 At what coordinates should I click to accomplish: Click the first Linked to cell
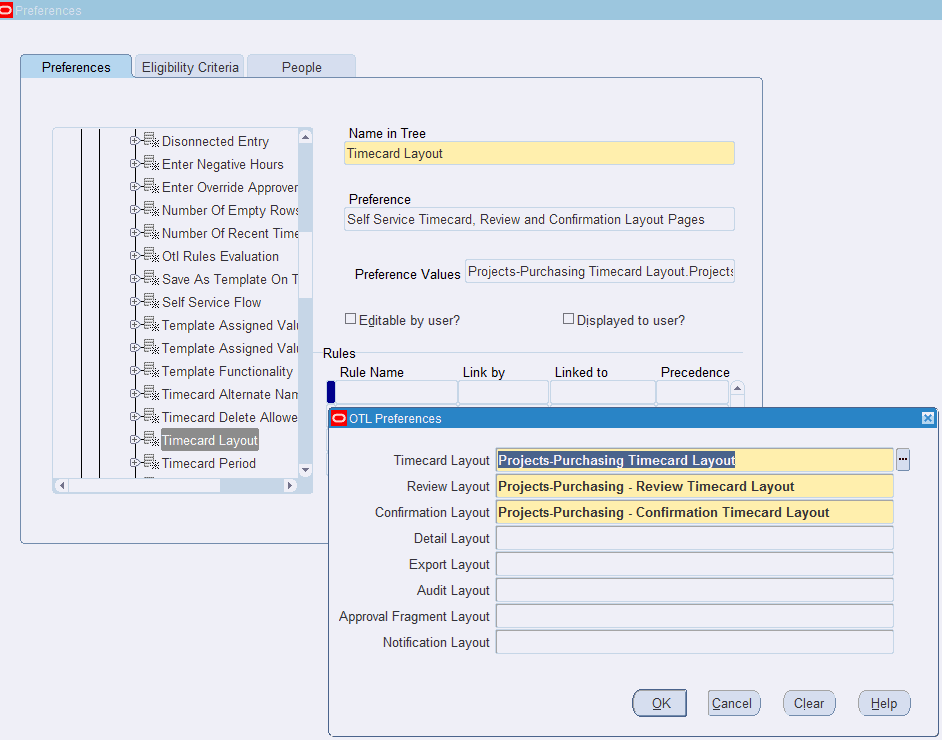(603, 392)
